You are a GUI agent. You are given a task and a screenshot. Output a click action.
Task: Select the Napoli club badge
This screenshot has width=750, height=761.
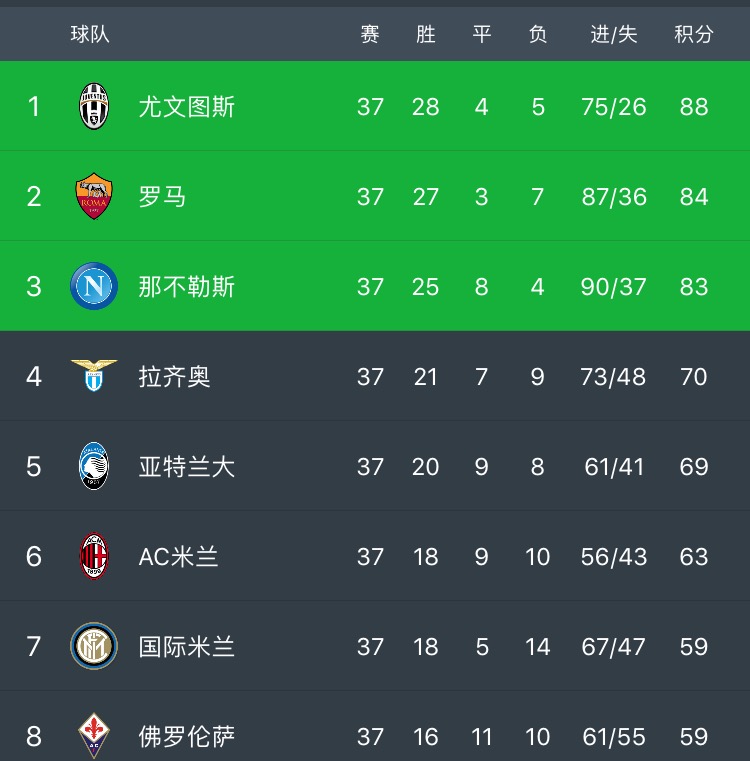(x=94, y=286)
